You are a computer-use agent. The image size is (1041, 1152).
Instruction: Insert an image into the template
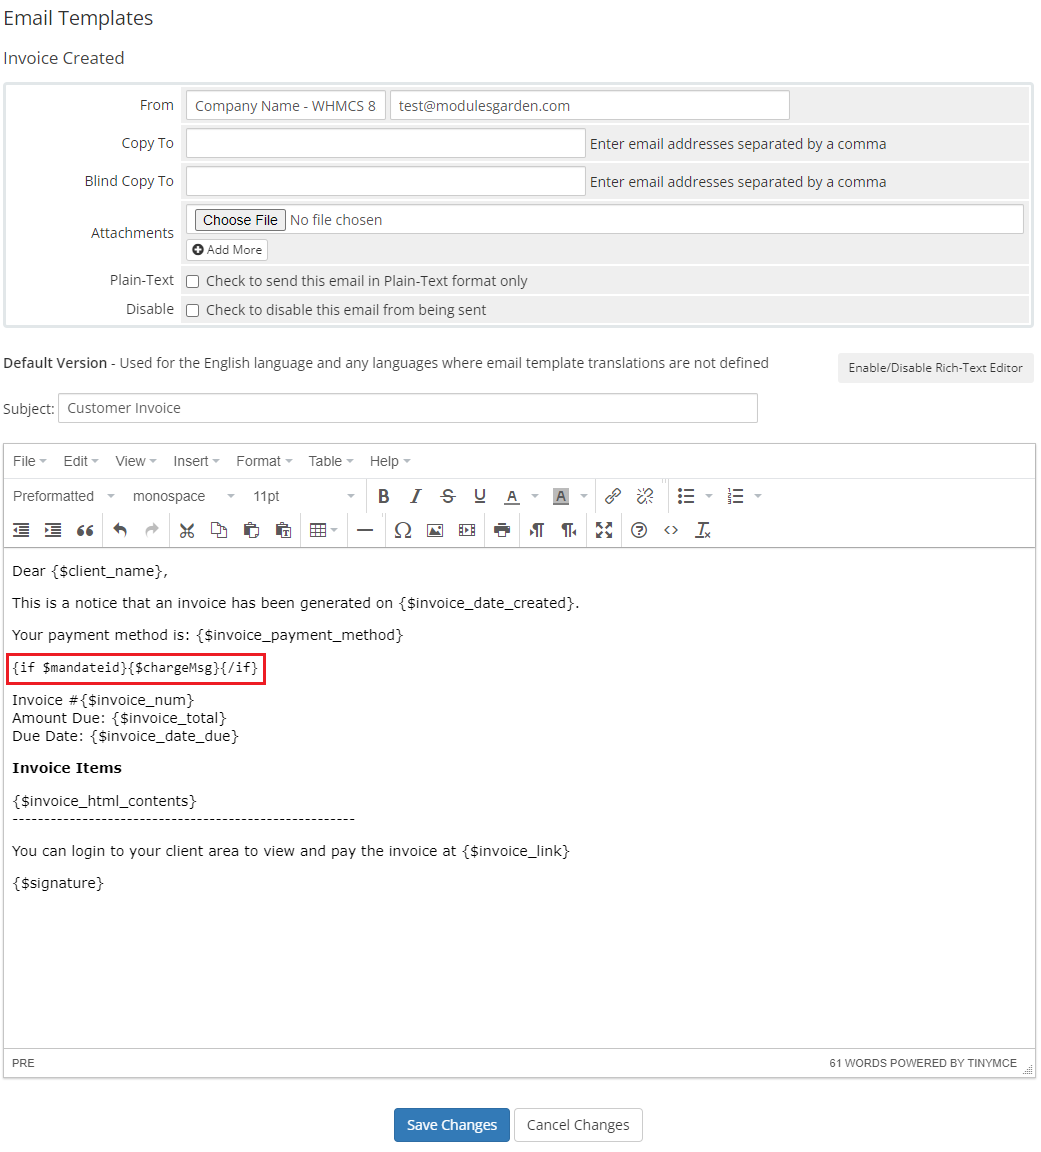[435, 530]
